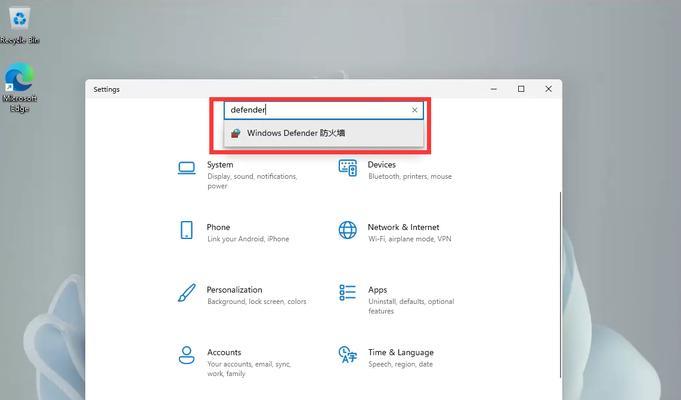The image size is (681, 400).
Task: Click the Windows Defender firewall result icon
Action: 236,133
